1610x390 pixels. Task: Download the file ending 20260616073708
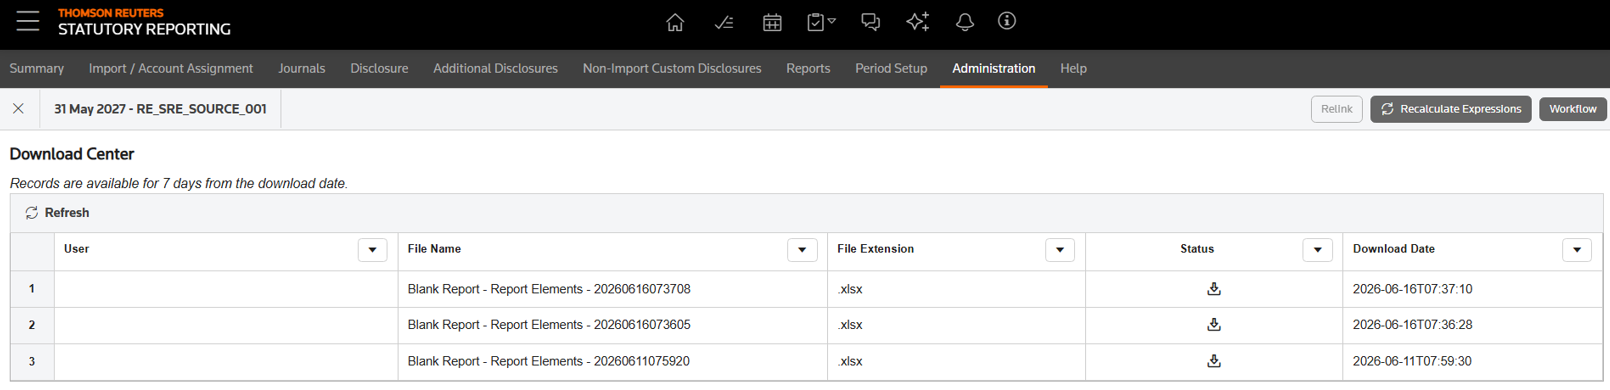[1213, 289]
